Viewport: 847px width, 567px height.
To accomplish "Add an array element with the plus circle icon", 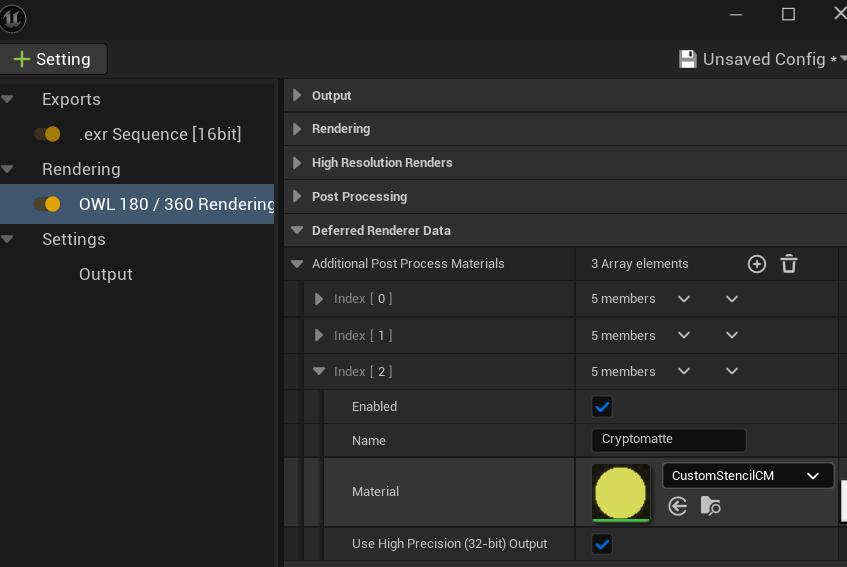I will tap(756, 264).
